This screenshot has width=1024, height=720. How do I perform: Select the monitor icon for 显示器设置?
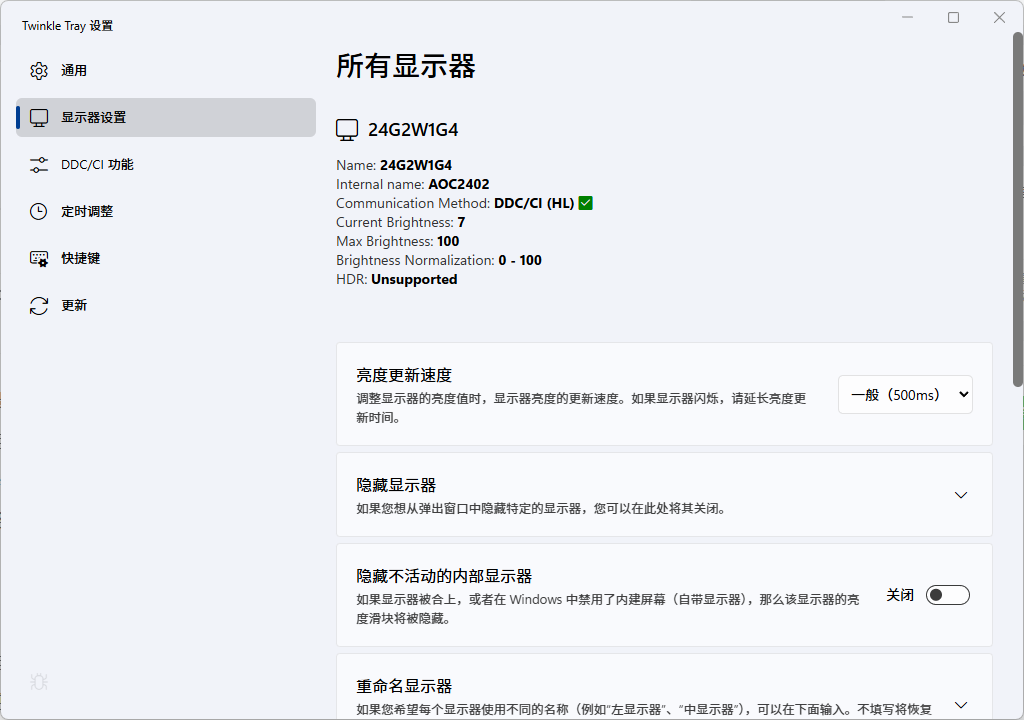point(38,117)
